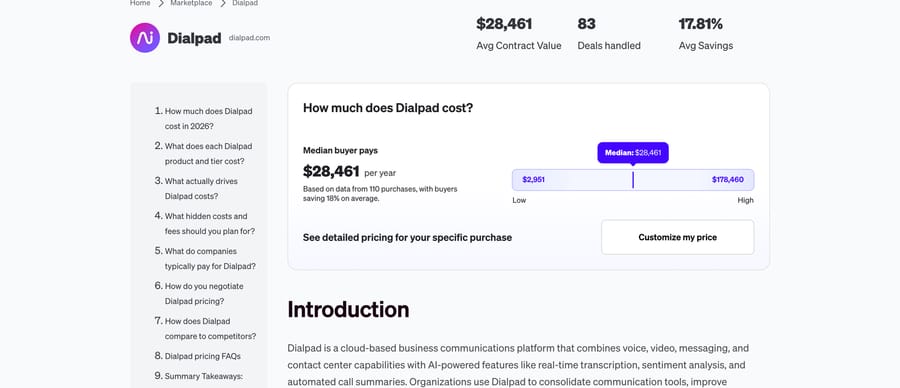
Task: Select the '83' Deals handled figure
Action: pyautogui.click(x=586, y=24)
